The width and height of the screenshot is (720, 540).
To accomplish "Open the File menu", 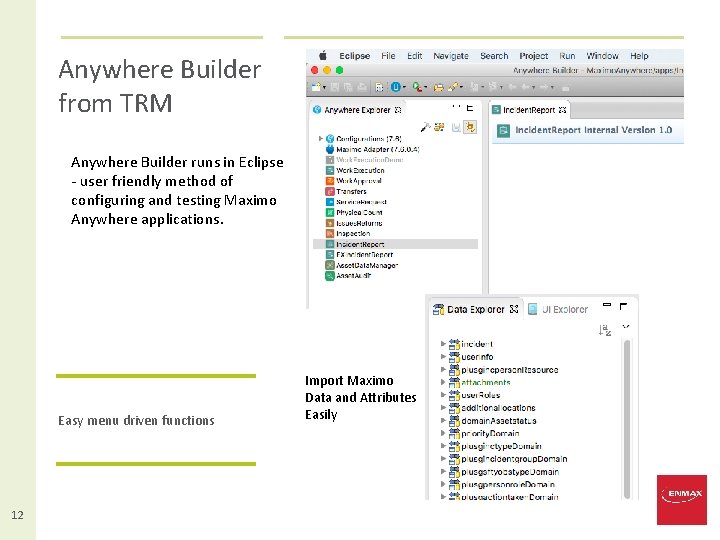I will pyautogui.click(x=388, y=56).
